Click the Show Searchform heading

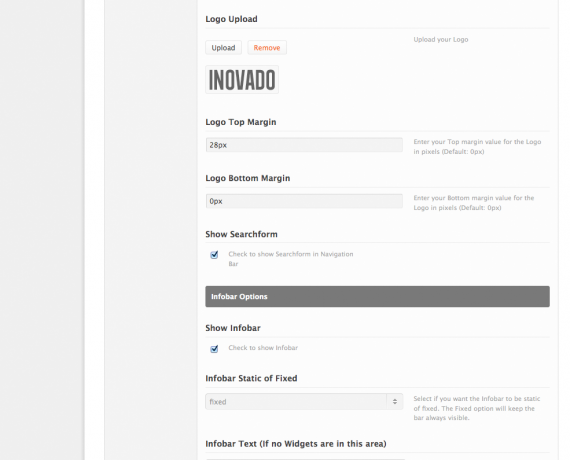(241, 234)
